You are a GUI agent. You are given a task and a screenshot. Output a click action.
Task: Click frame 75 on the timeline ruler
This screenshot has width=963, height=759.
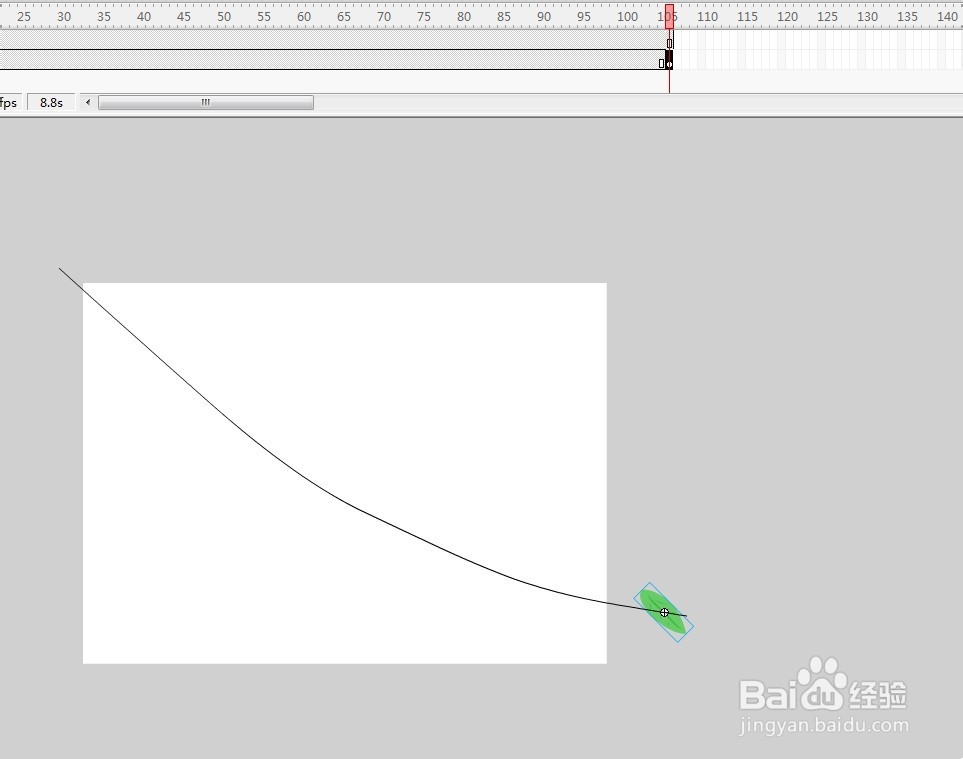tap(424, 17)
